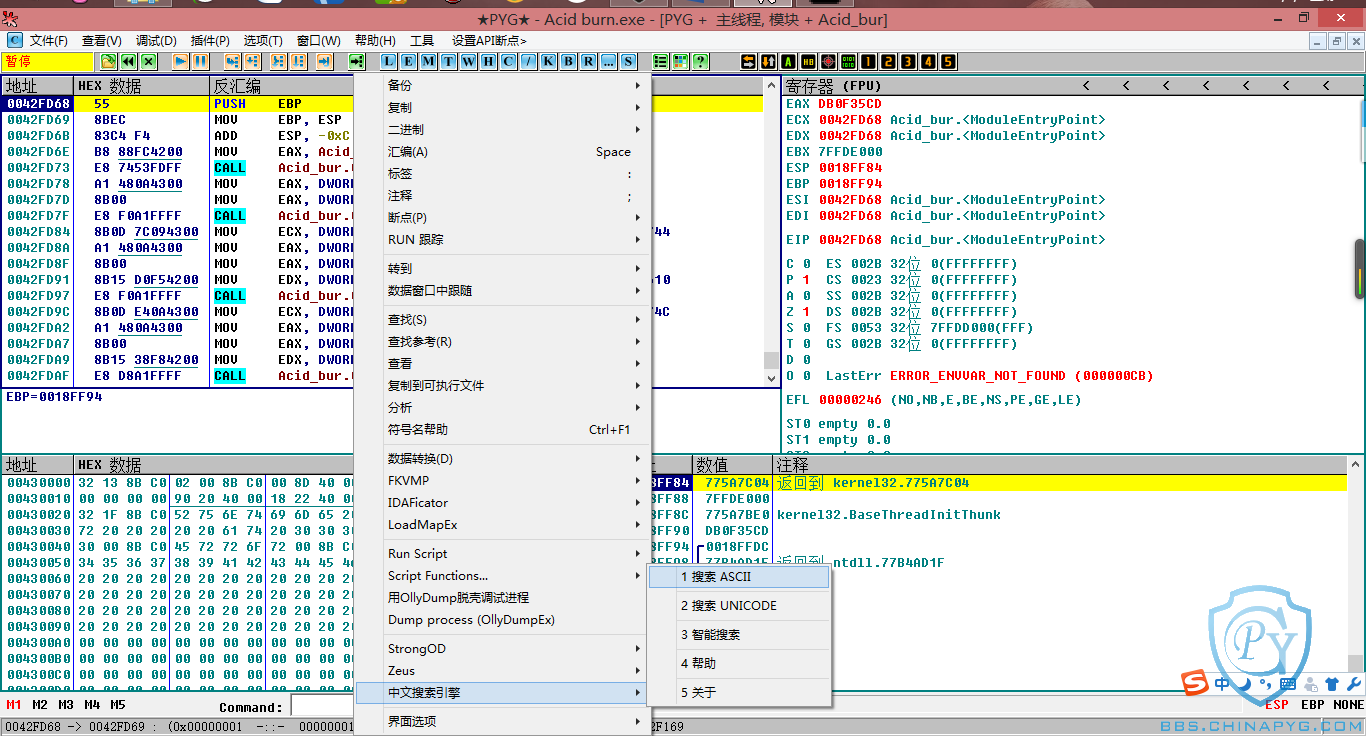Click the green list options icon
Image resolution: width=1366 pixels, height=736 pixels.
[x=661, y=61]
